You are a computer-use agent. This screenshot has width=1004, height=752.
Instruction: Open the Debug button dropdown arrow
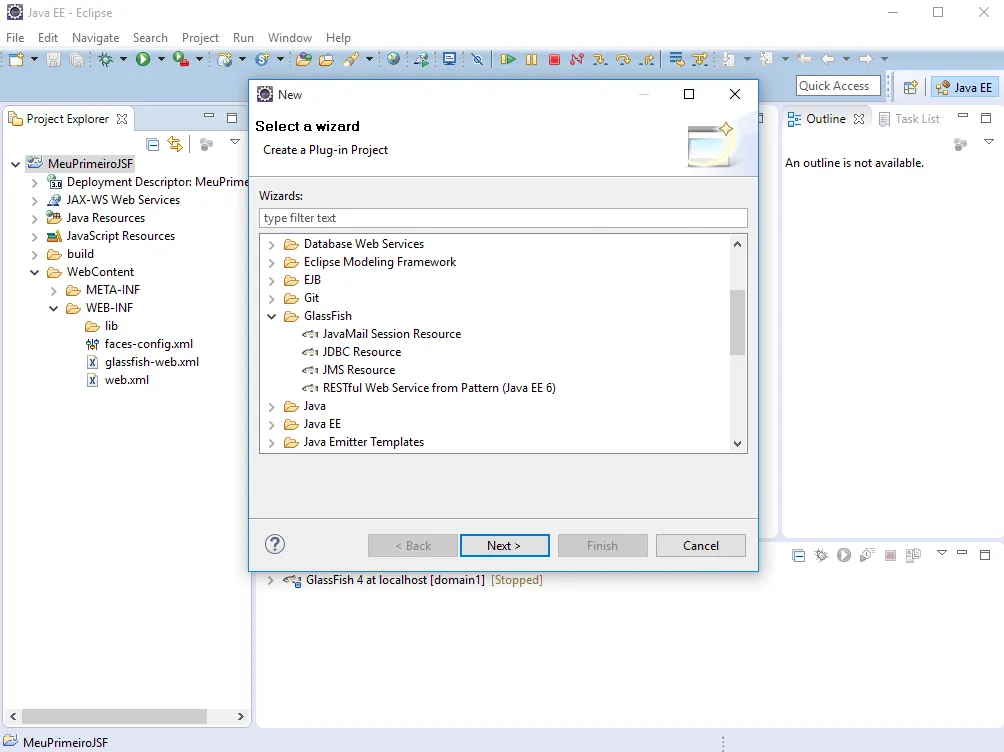124,60
